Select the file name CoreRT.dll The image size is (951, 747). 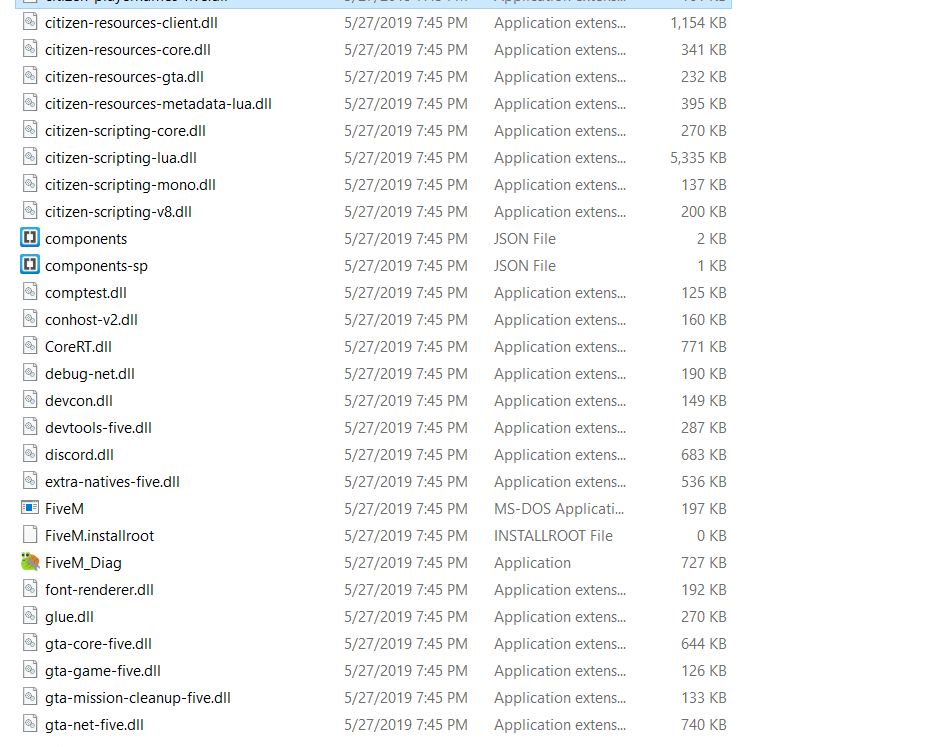pos(78,347)
